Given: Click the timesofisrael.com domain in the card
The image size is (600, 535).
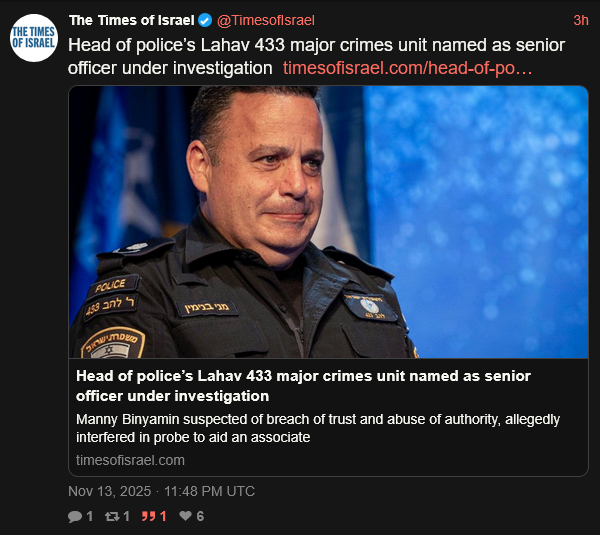Looking at the screenshot, I should pyautogui.click(x=130, y=459).
